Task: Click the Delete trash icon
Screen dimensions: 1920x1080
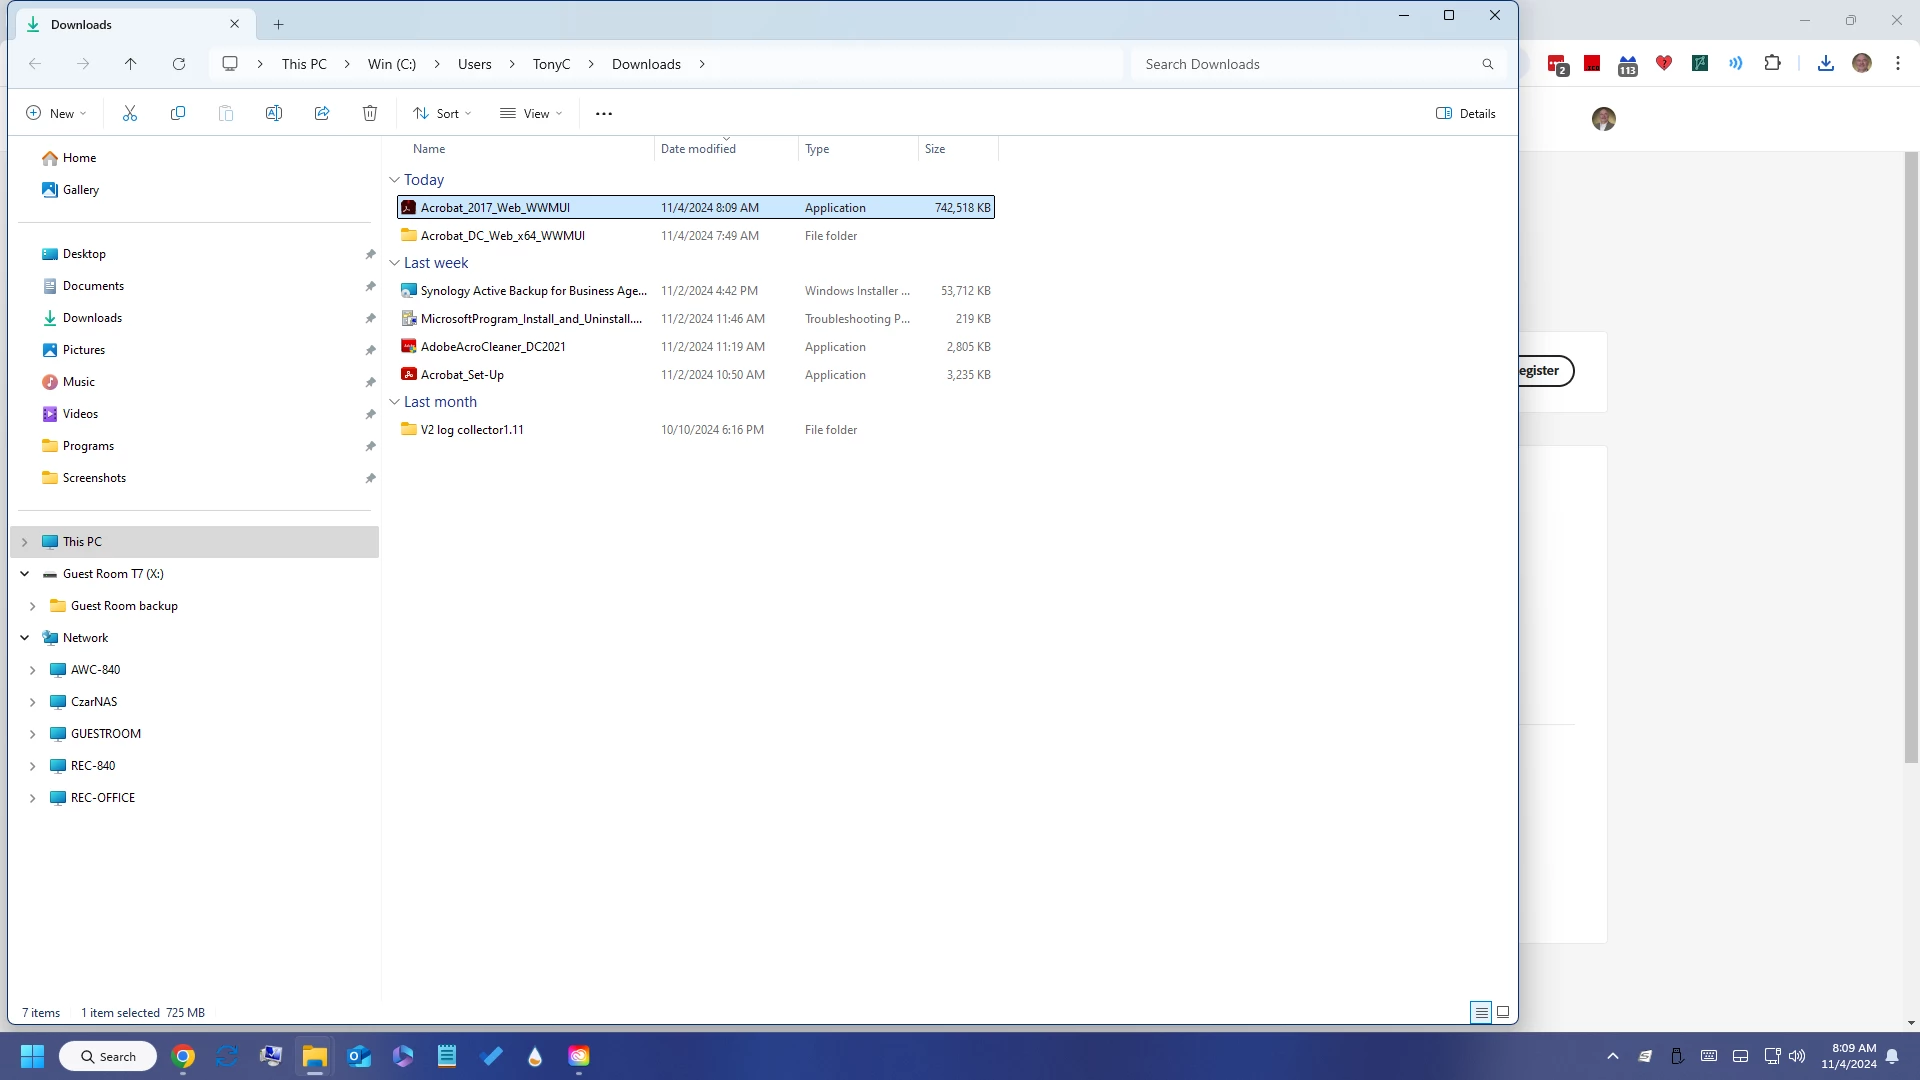Action: click(x=370, y=113)
